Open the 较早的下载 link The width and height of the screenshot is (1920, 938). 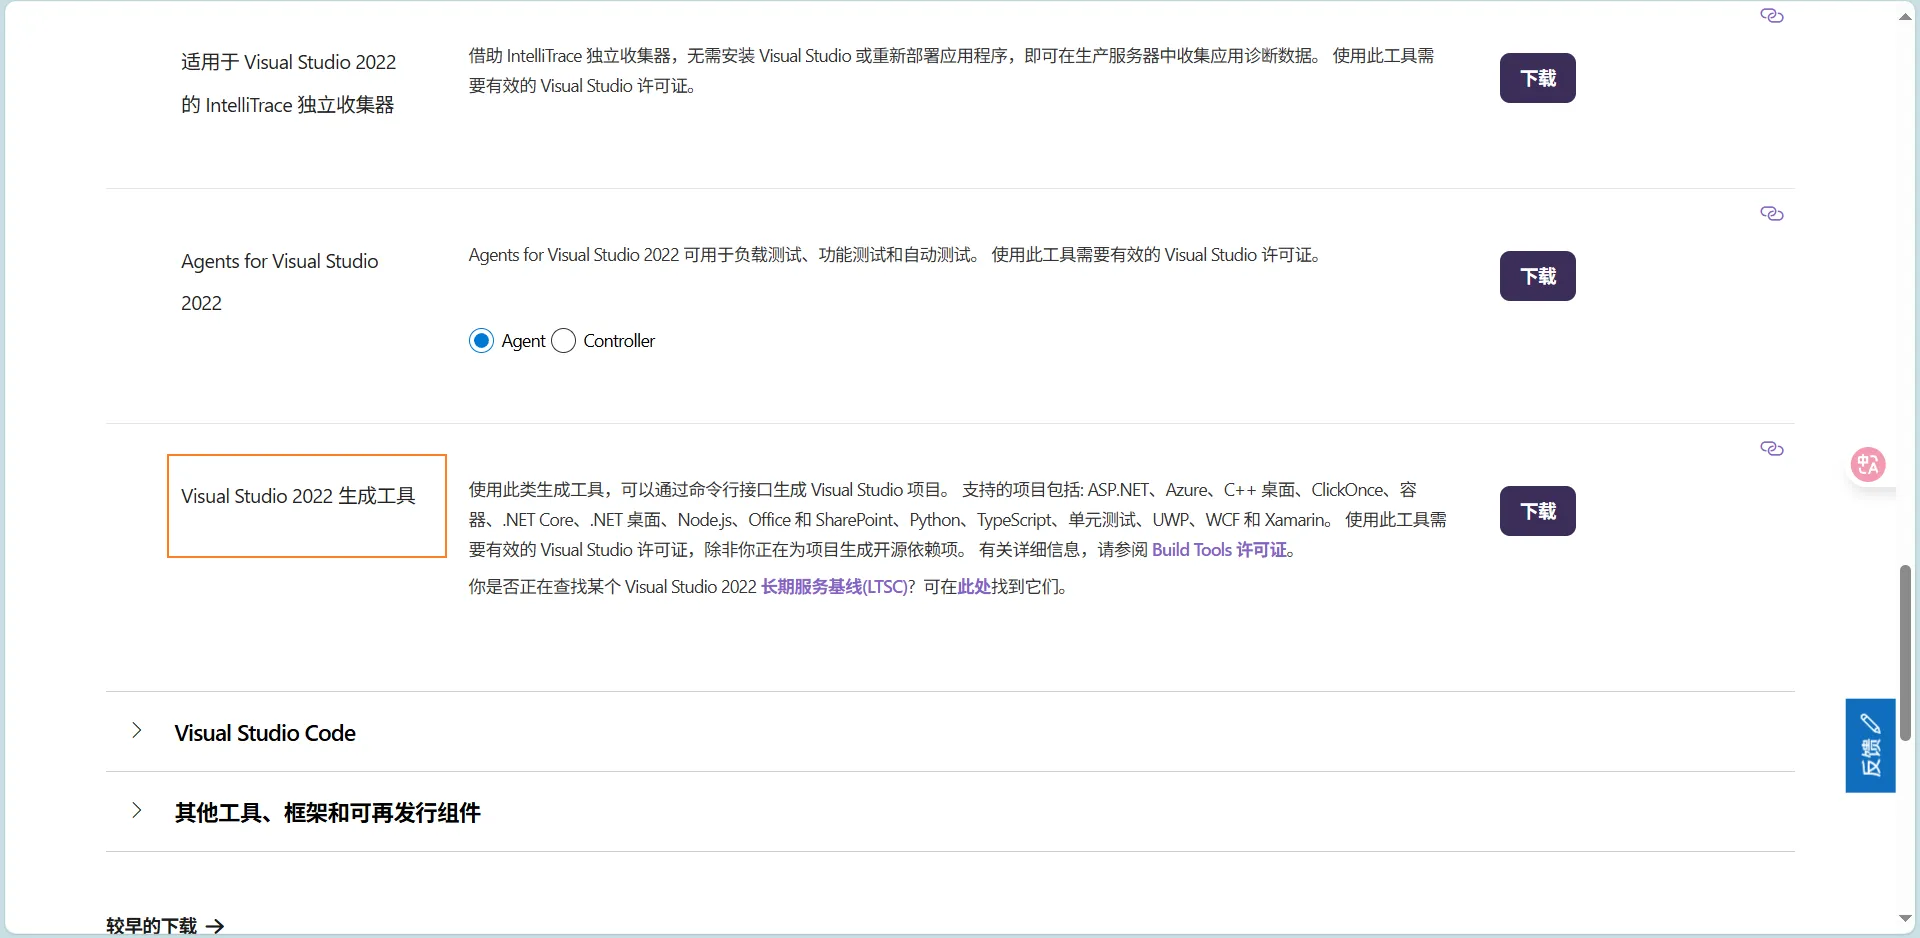152,926
